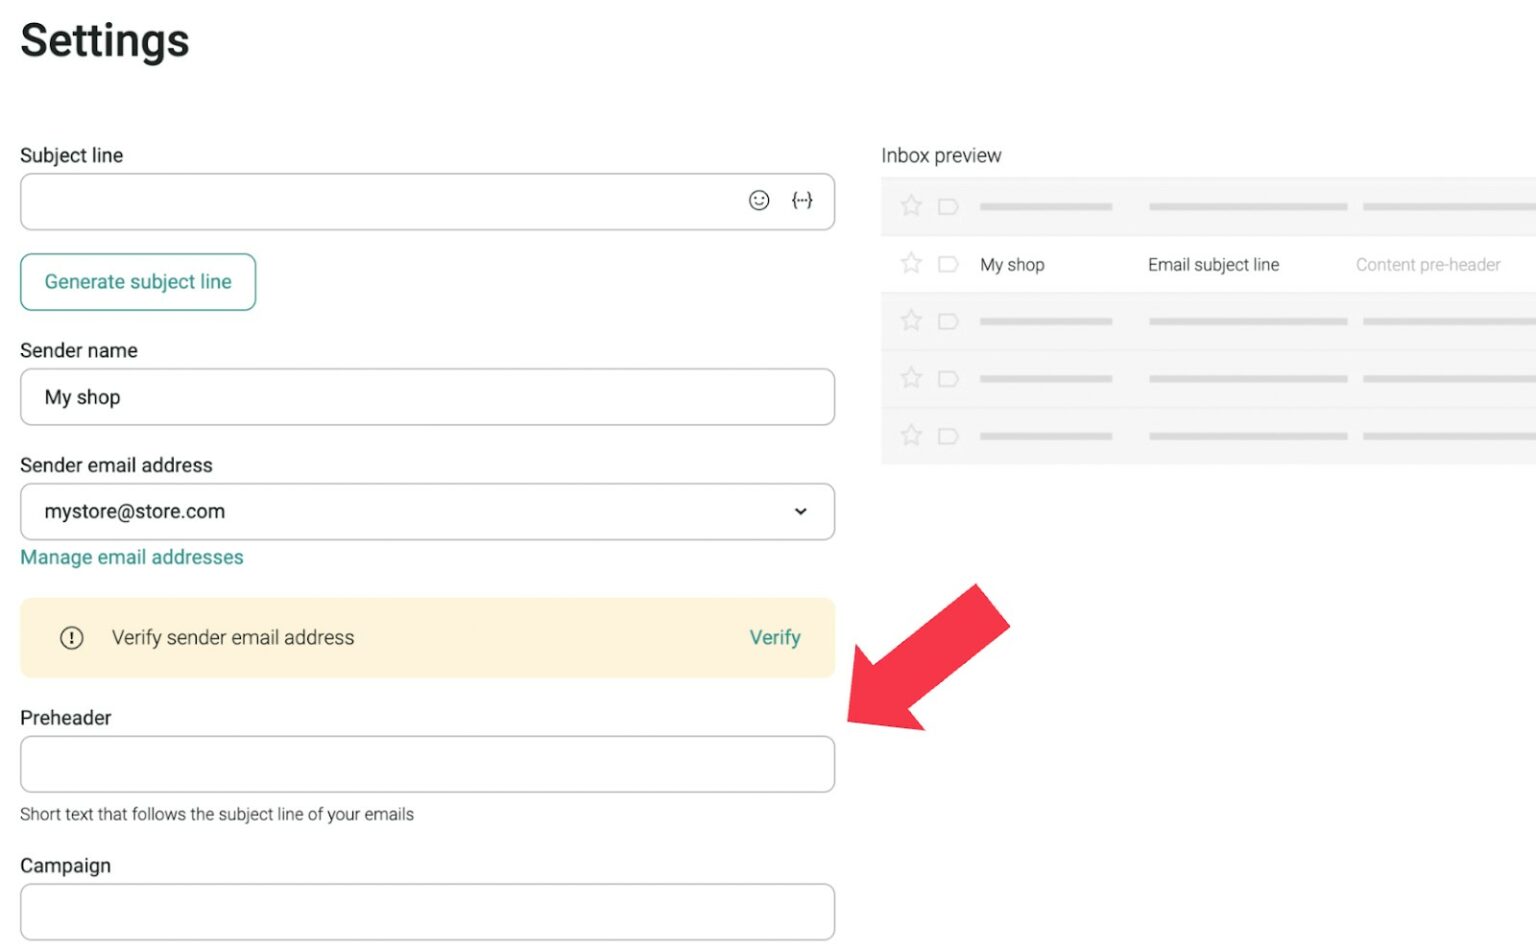
Task: Click inside the Preheader field
Action: point(427,764)
